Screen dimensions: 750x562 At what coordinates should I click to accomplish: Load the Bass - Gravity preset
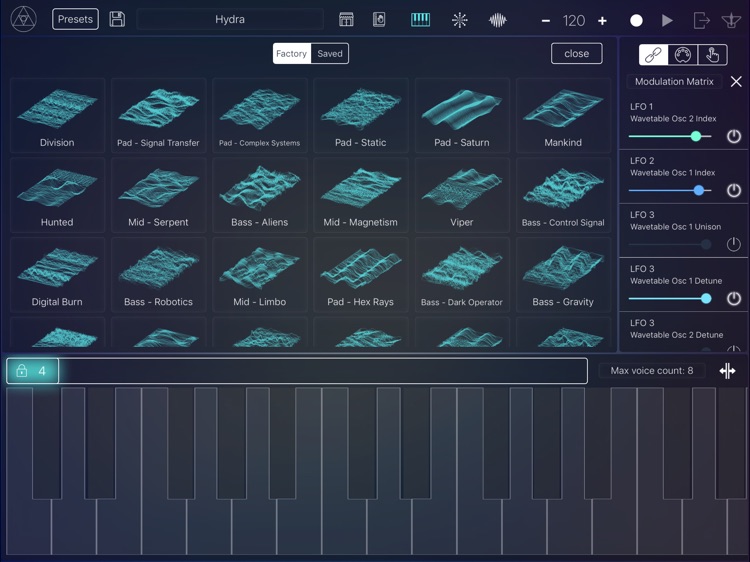[563, 275]
